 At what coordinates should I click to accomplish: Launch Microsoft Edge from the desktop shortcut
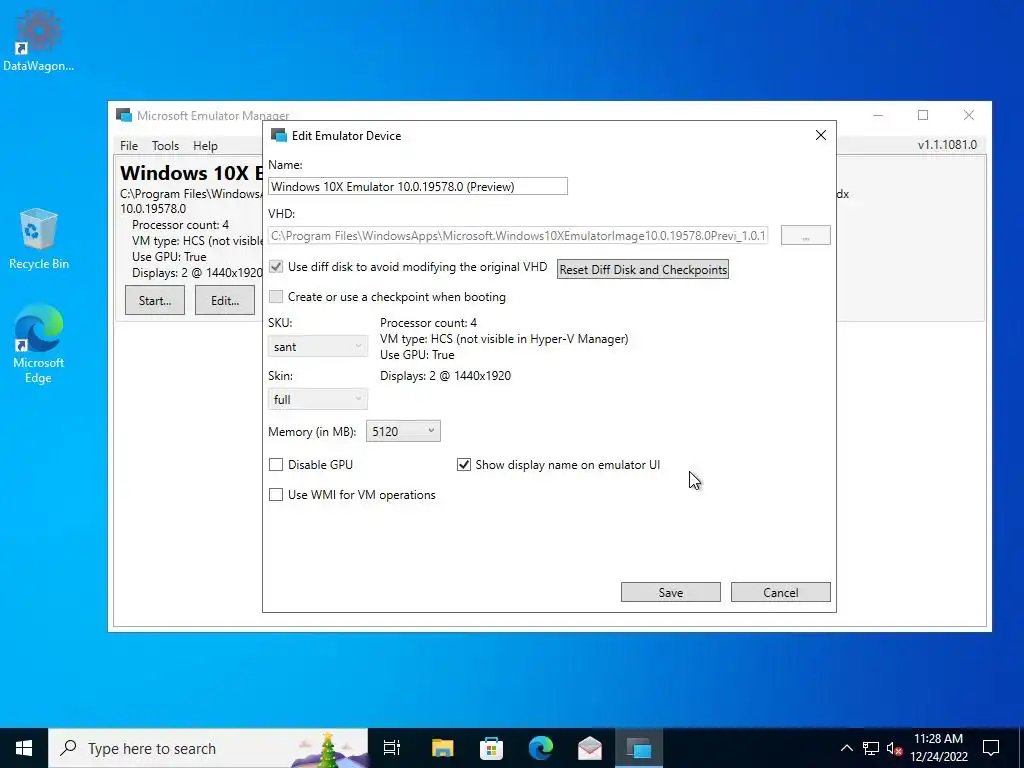[39, 344]
